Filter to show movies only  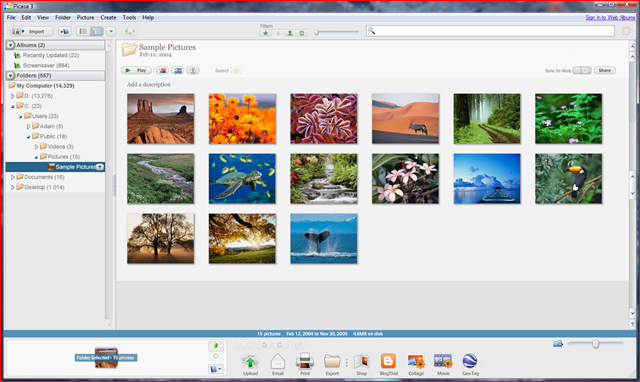click(302, 33)
